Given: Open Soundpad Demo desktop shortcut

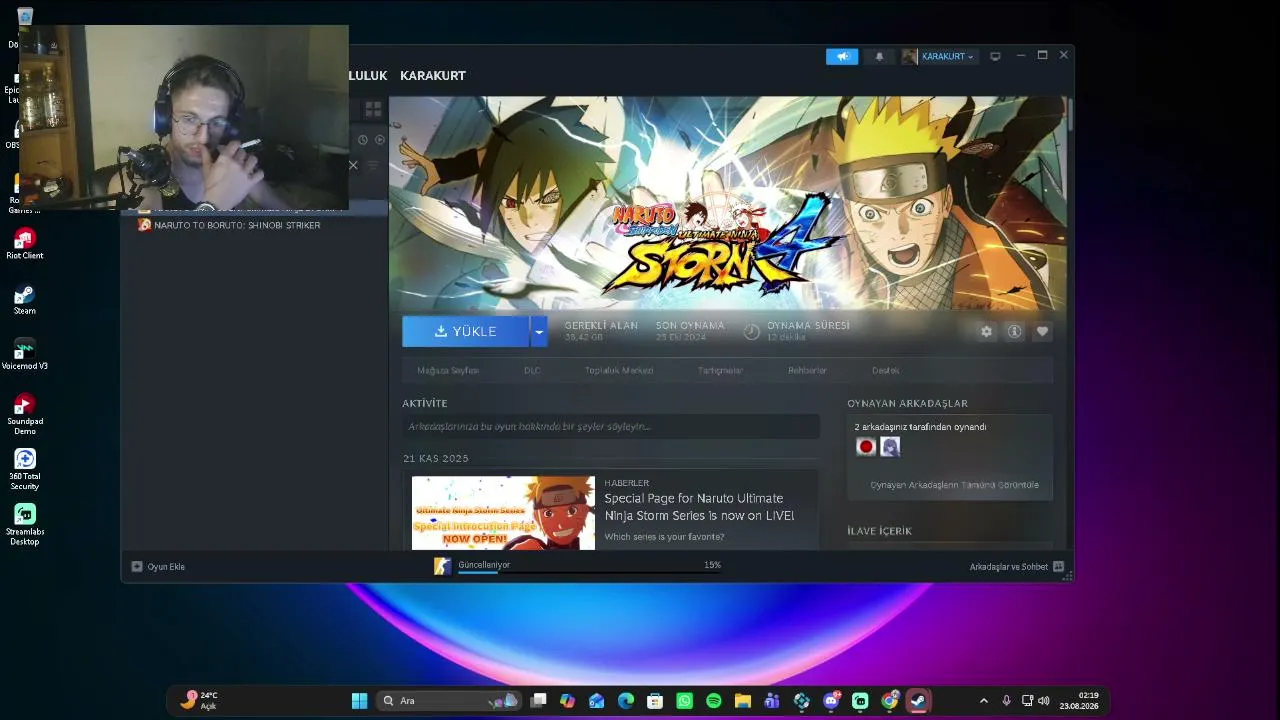Looking at the screenshot, I should coord(25,415).
